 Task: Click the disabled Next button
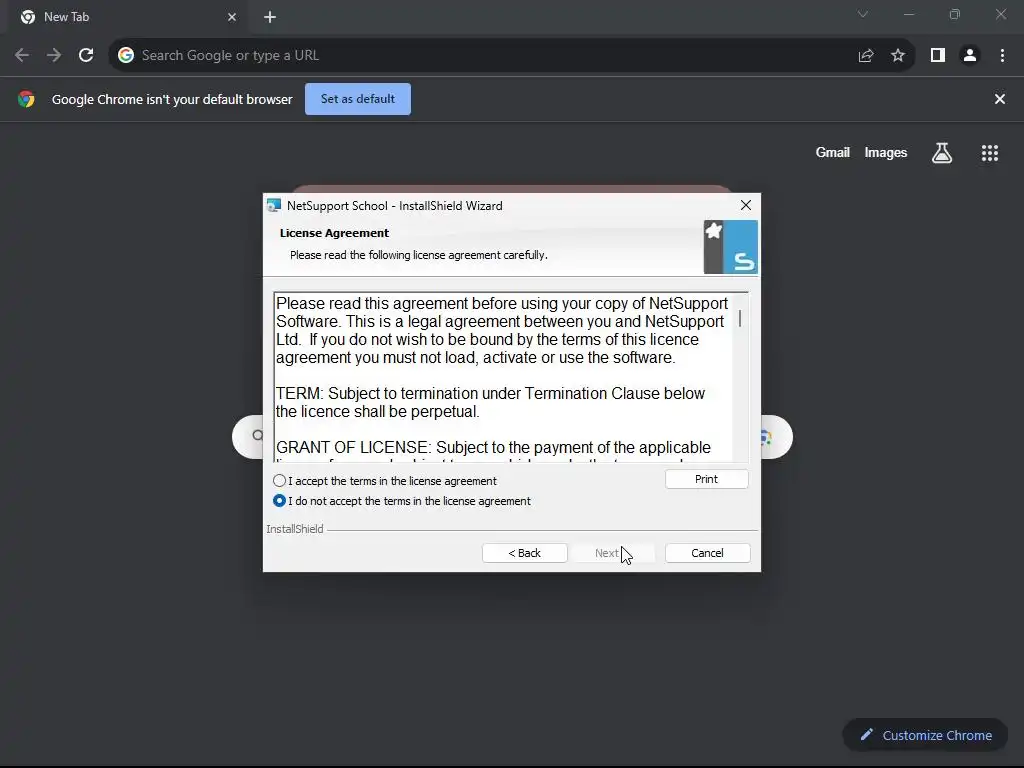pyautogui.click(x=613, y=553)
